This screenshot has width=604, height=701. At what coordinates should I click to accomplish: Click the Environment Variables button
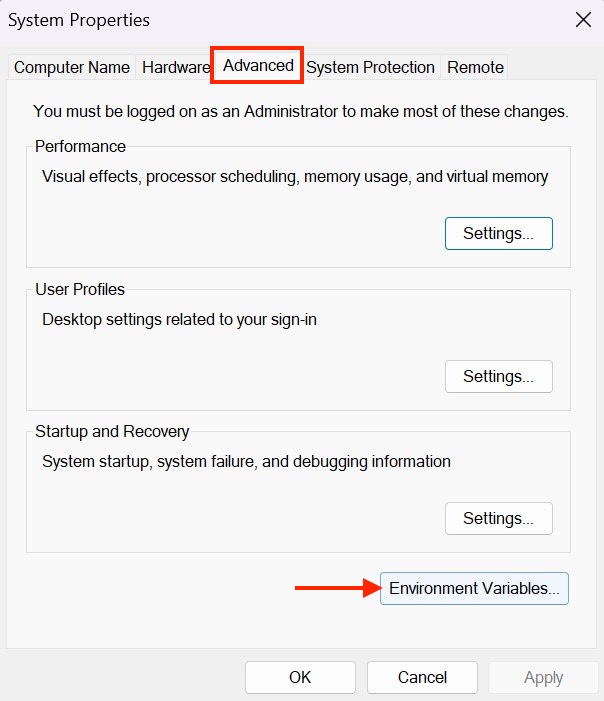pos(474,588)
